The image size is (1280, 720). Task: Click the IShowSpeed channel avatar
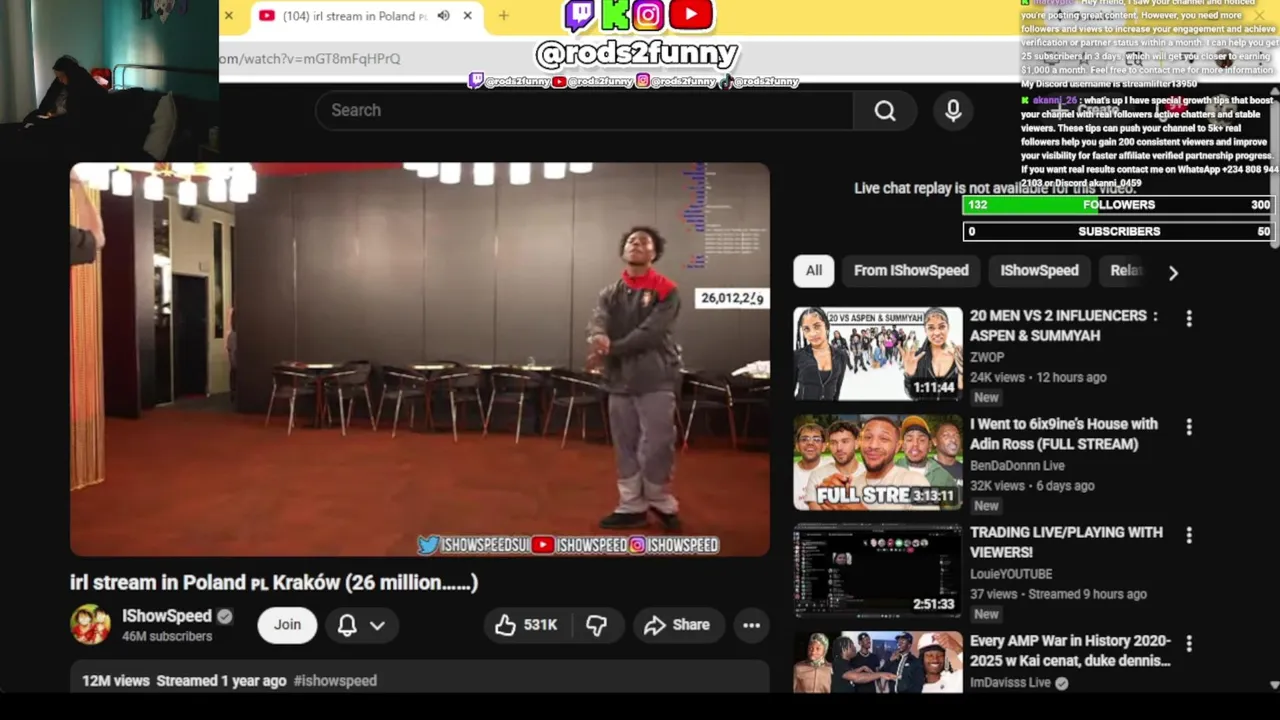click(x=90, y=624)
